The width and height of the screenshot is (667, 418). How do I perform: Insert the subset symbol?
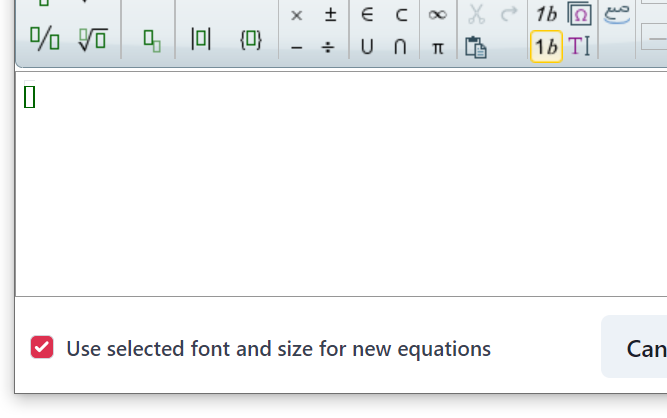click(x=401, y=15)
